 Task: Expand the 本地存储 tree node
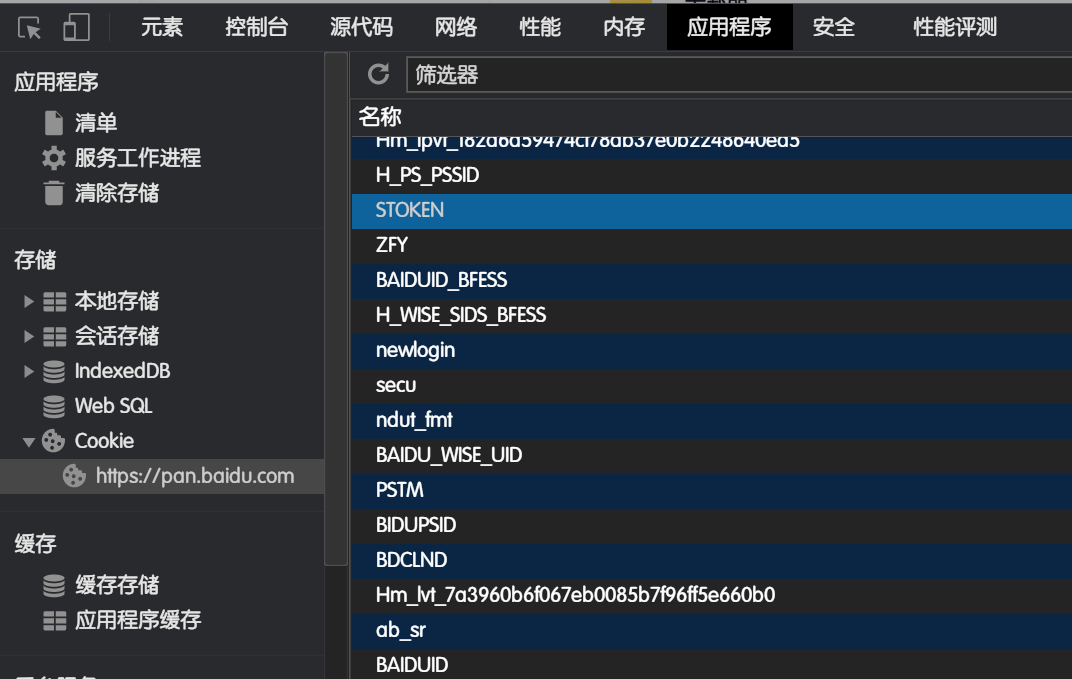click(x=29, y=301)
